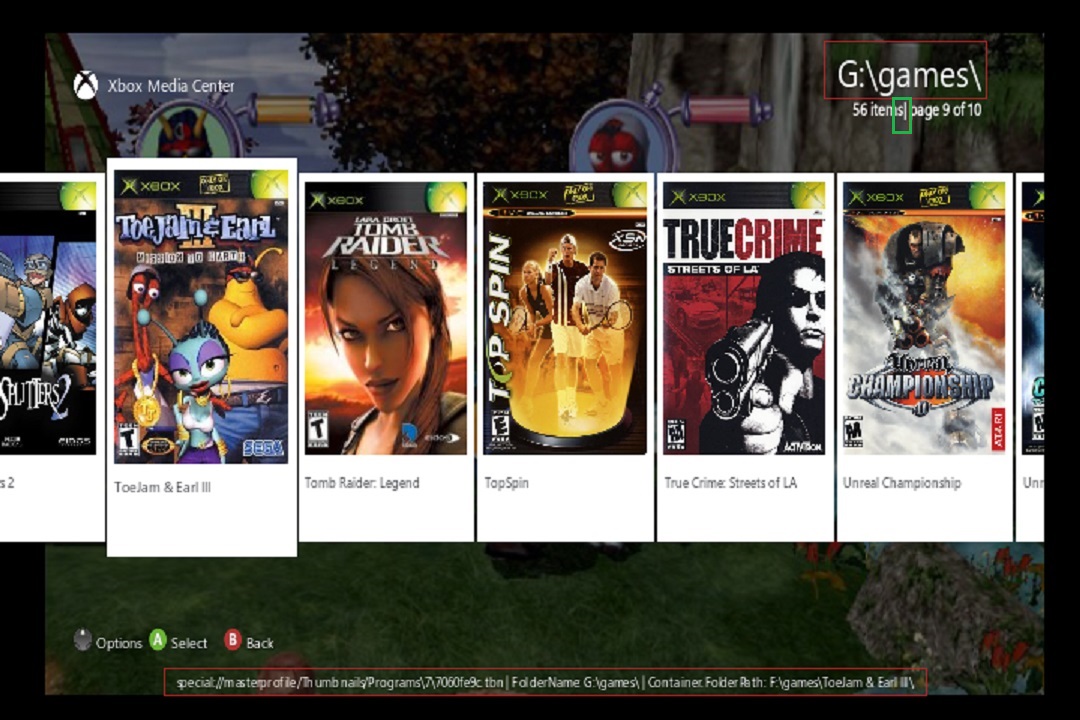The image size is (1080, 720).
Task: Click the "page 9 of 10" indicator
Action: click(x=946, y=110)
